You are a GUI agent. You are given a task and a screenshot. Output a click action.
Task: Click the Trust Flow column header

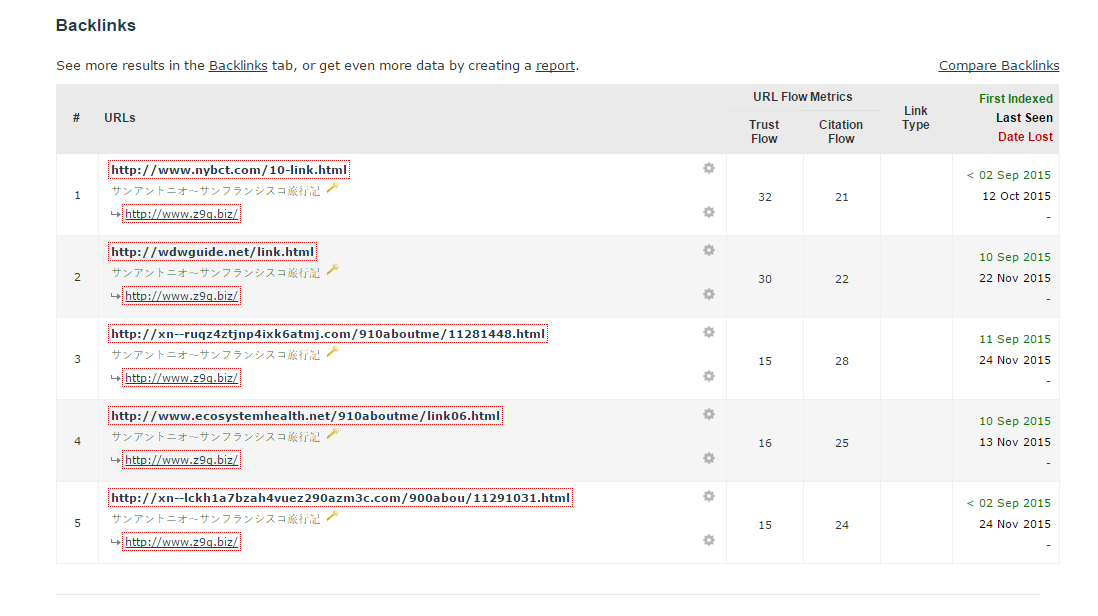click(x=764, y=132)
